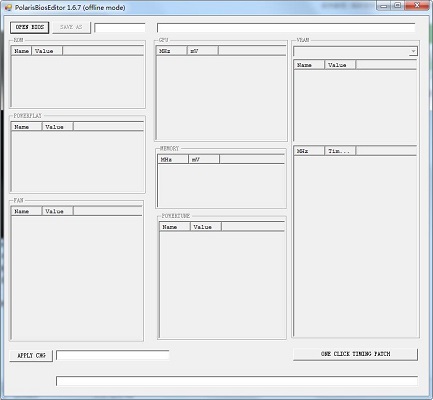Click the MHz column header in MEMORY table
The width and height of the screenshot is (433, 400).
173,159
